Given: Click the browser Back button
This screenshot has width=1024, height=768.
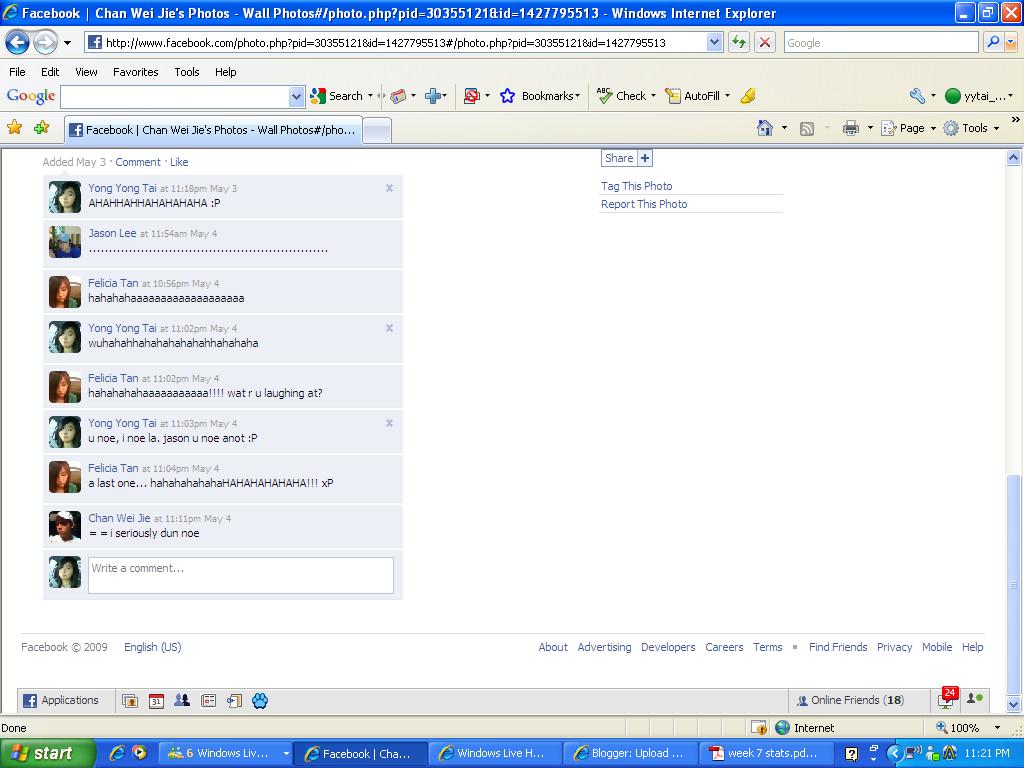Looking at the screenshot, I should click(x=18, y=43).
